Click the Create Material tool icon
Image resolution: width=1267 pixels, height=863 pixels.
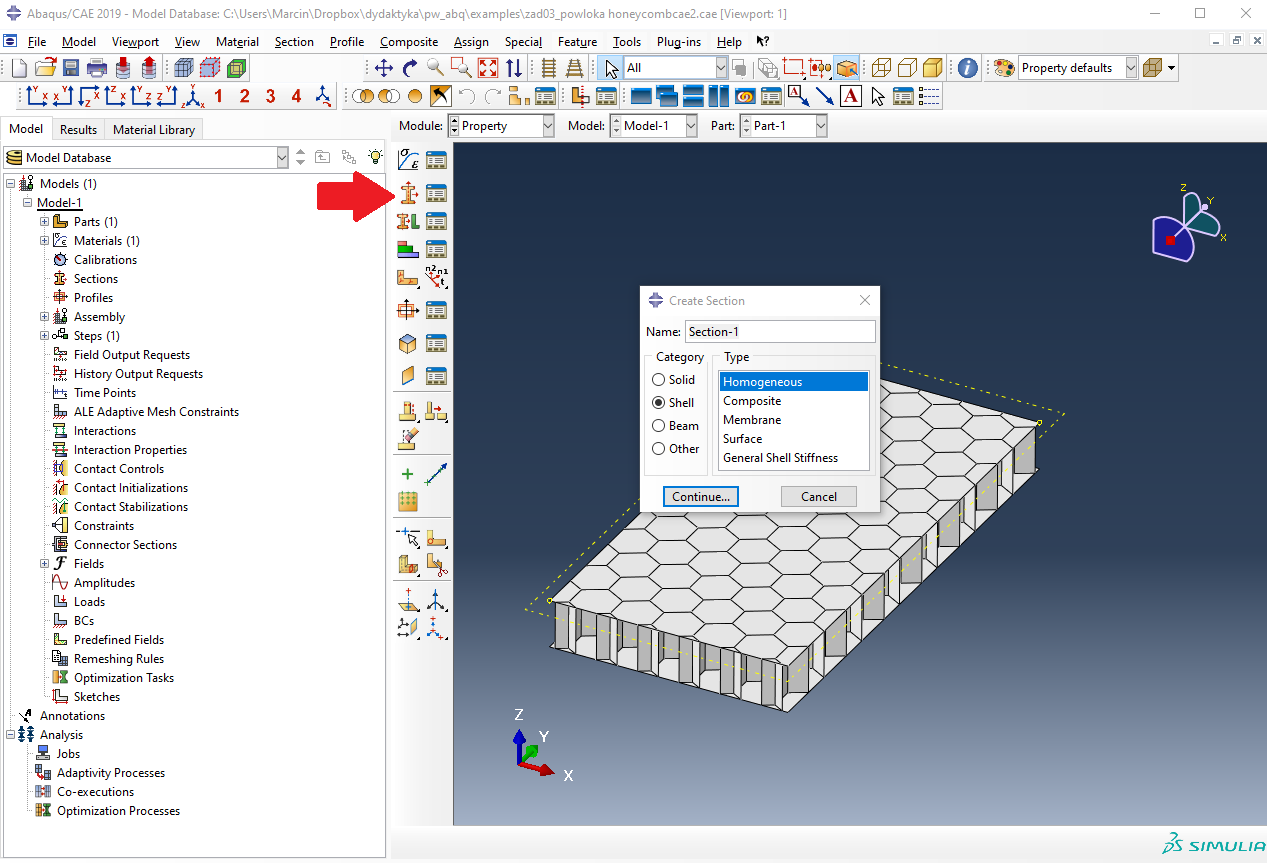tap(408, 159)
